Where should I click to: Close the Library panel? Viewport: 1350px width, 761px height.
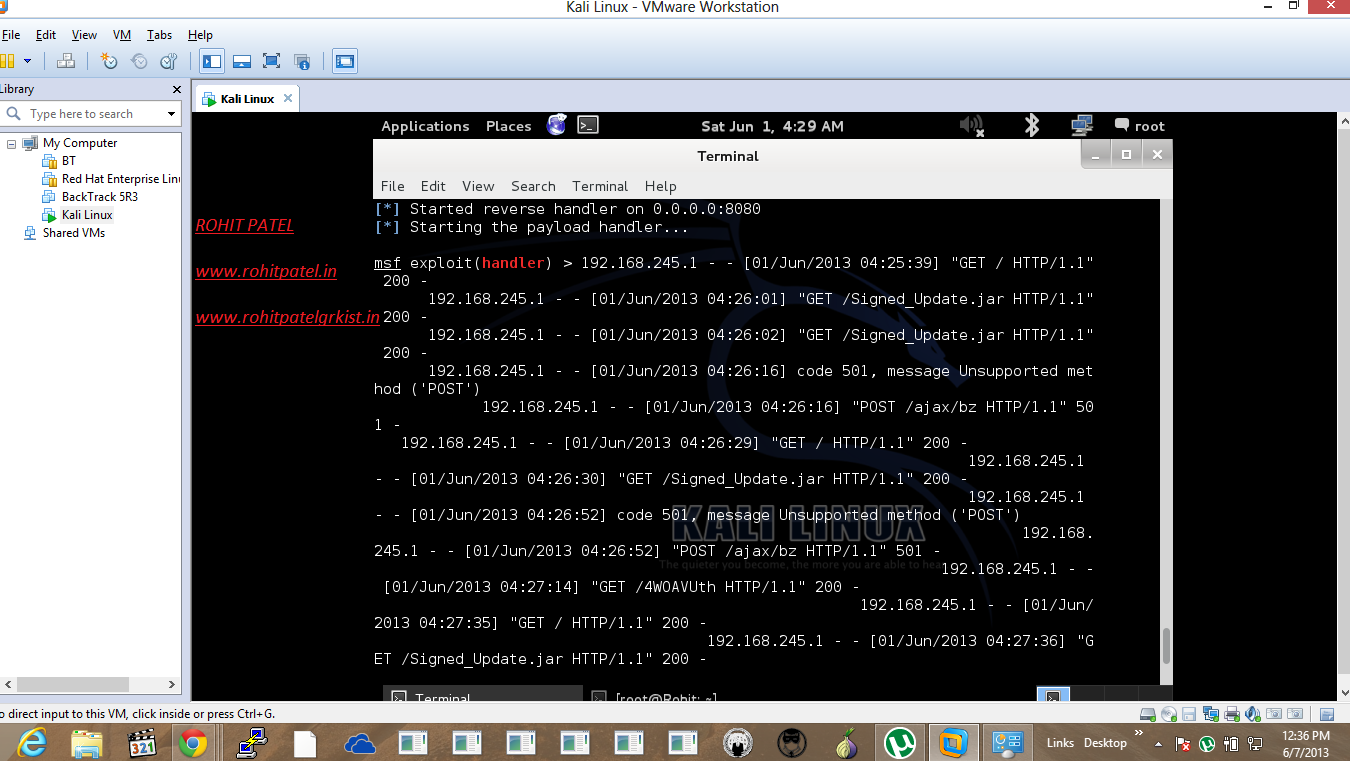(177, 89)
